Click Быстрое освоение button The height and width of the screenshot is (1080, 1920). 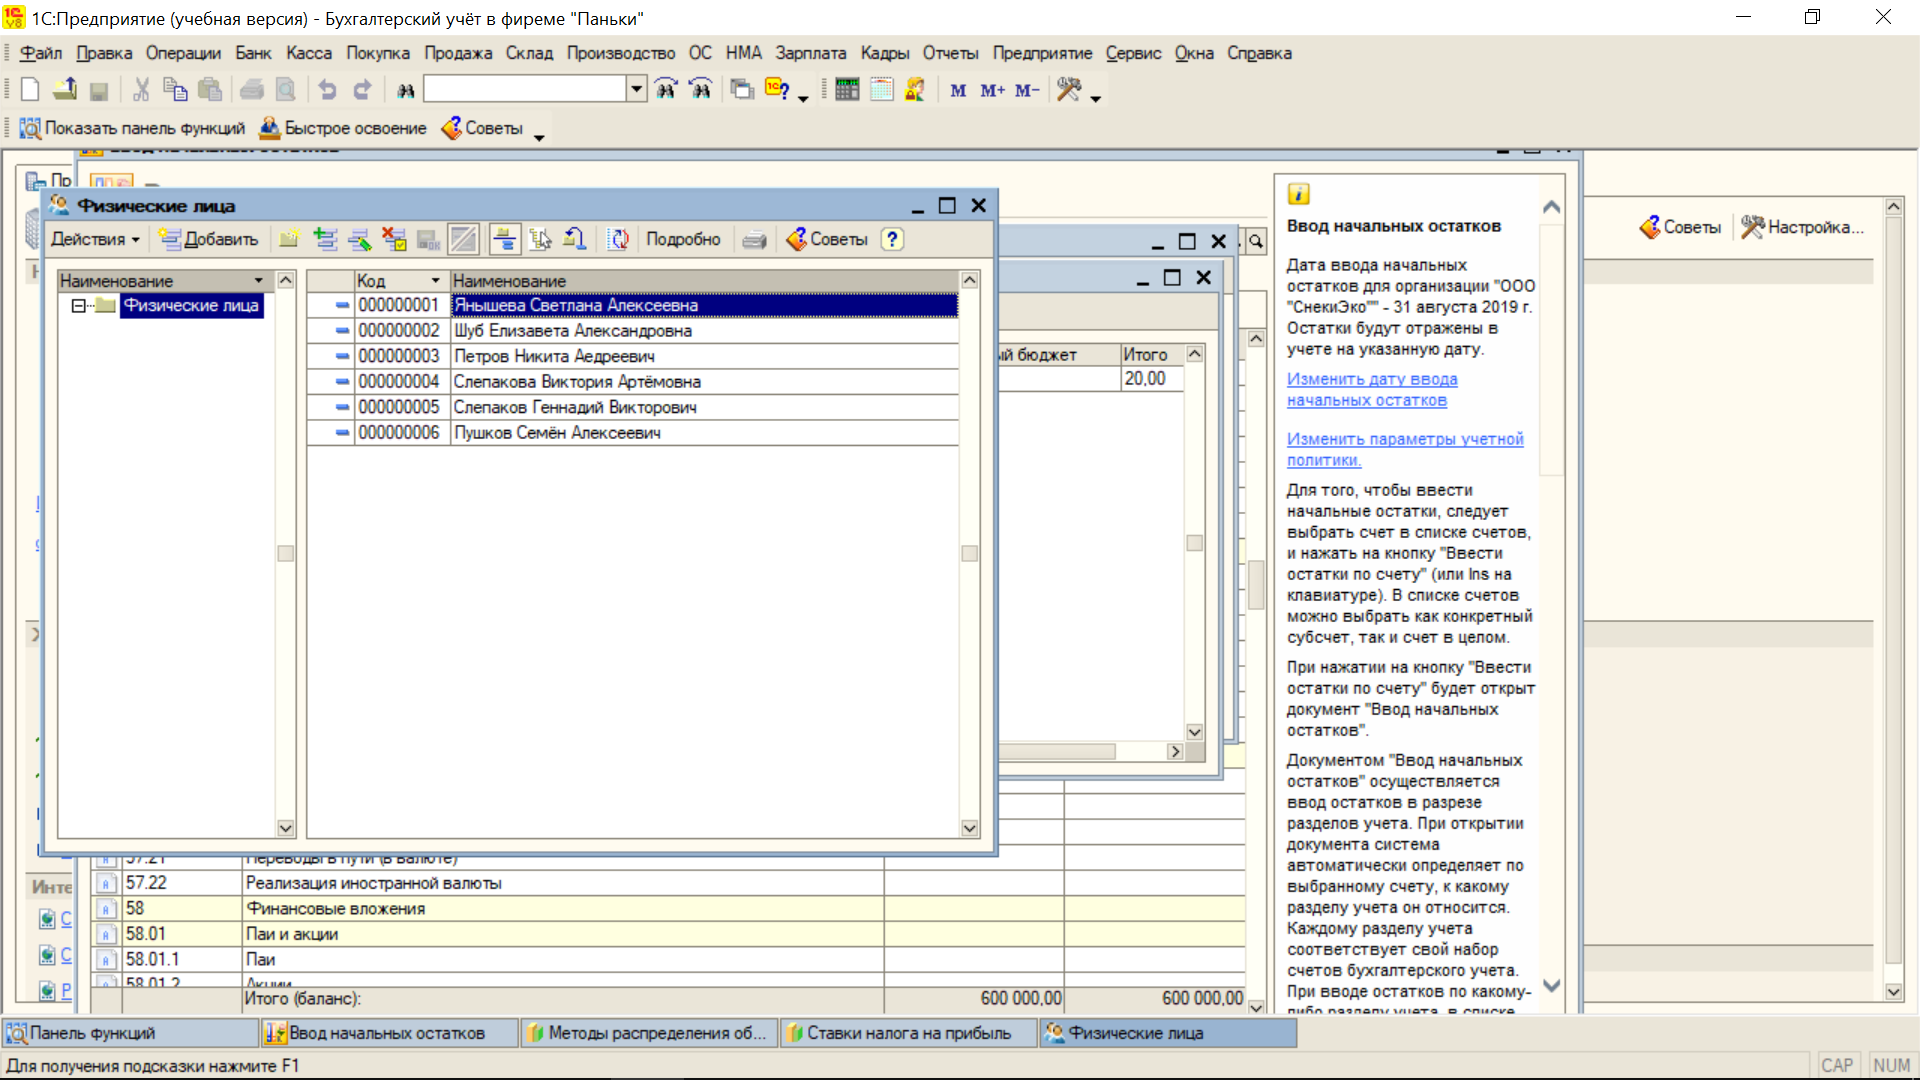click(343, 128)
